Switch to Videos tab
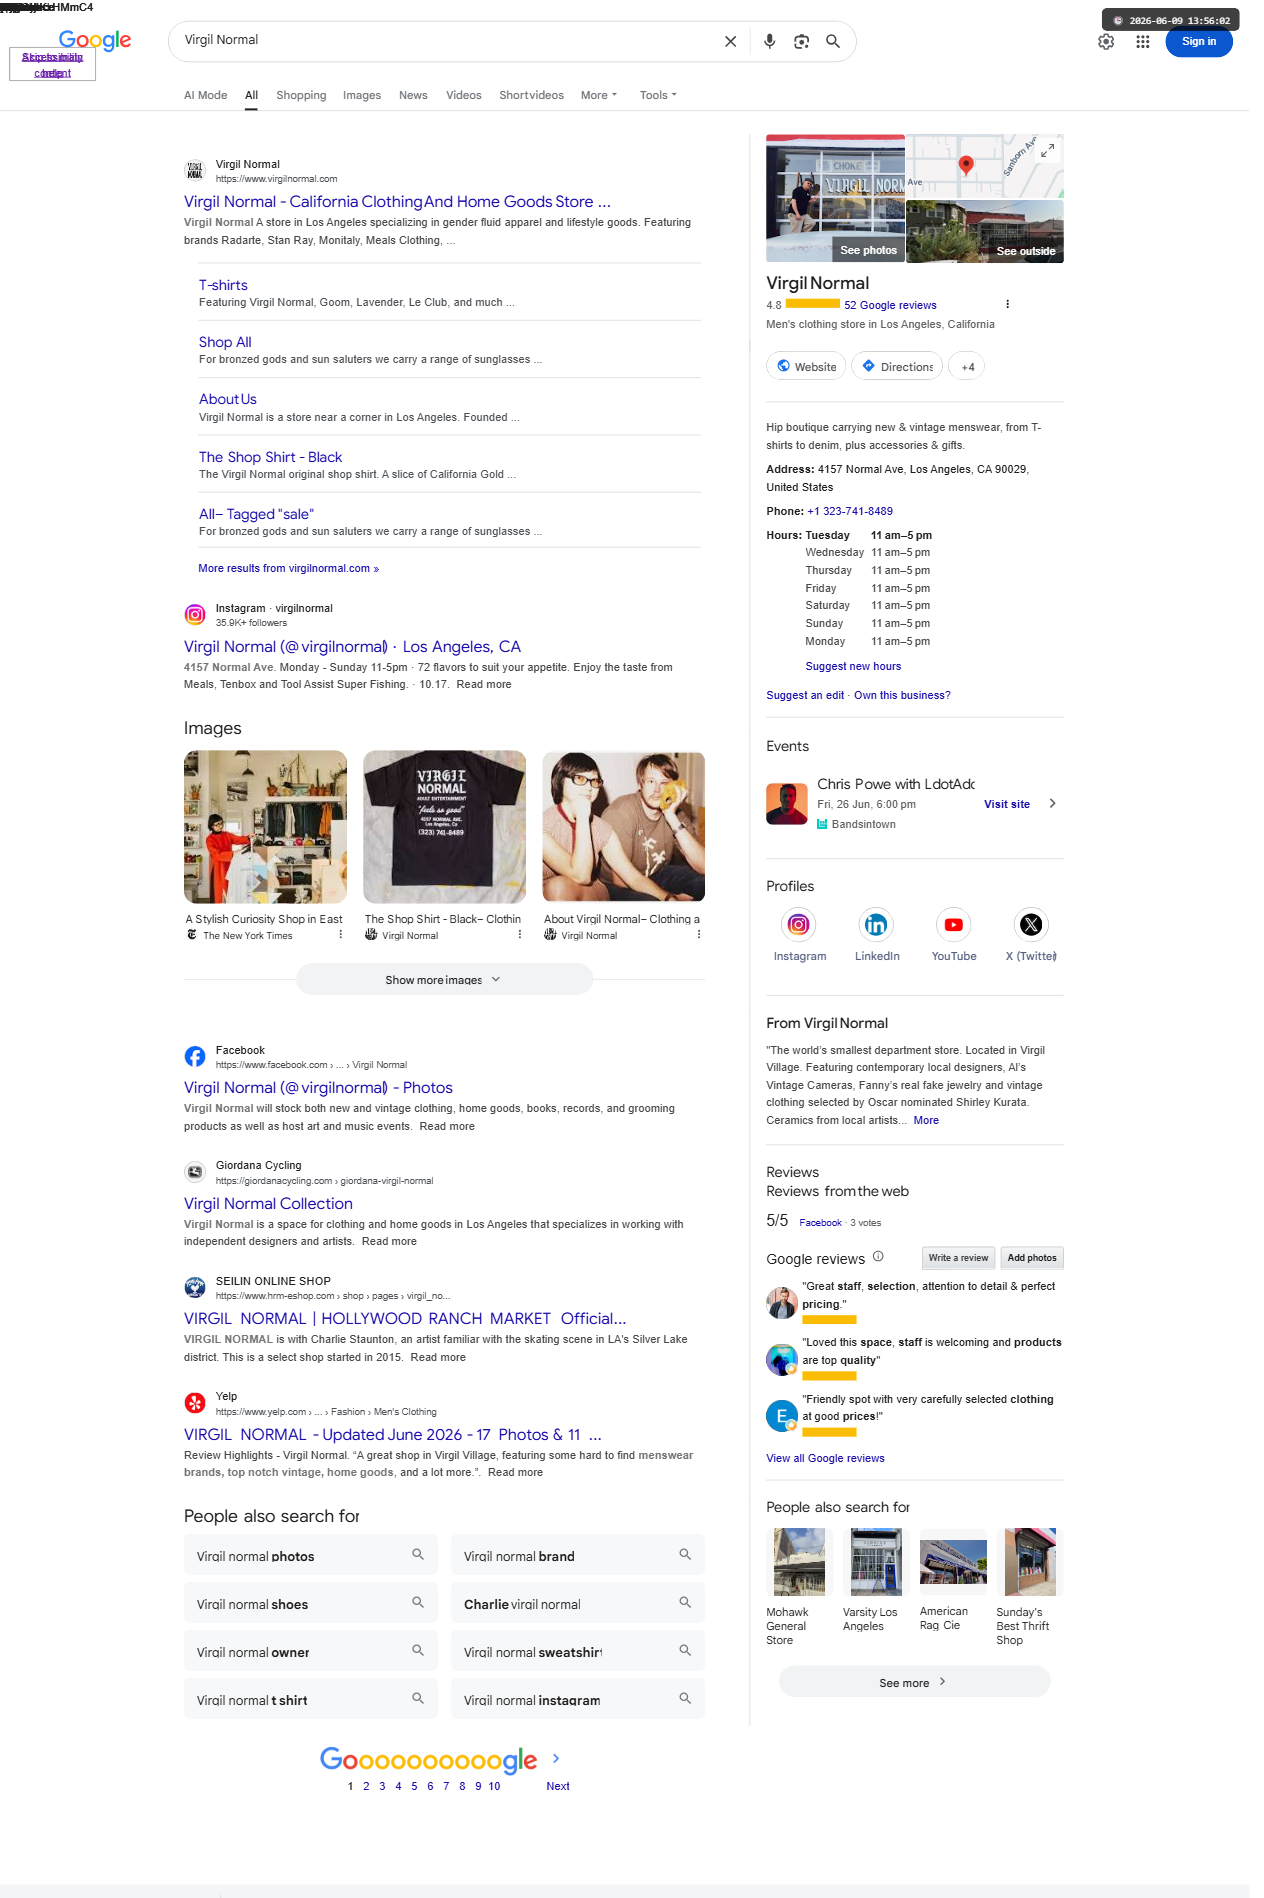 (463, 95)
